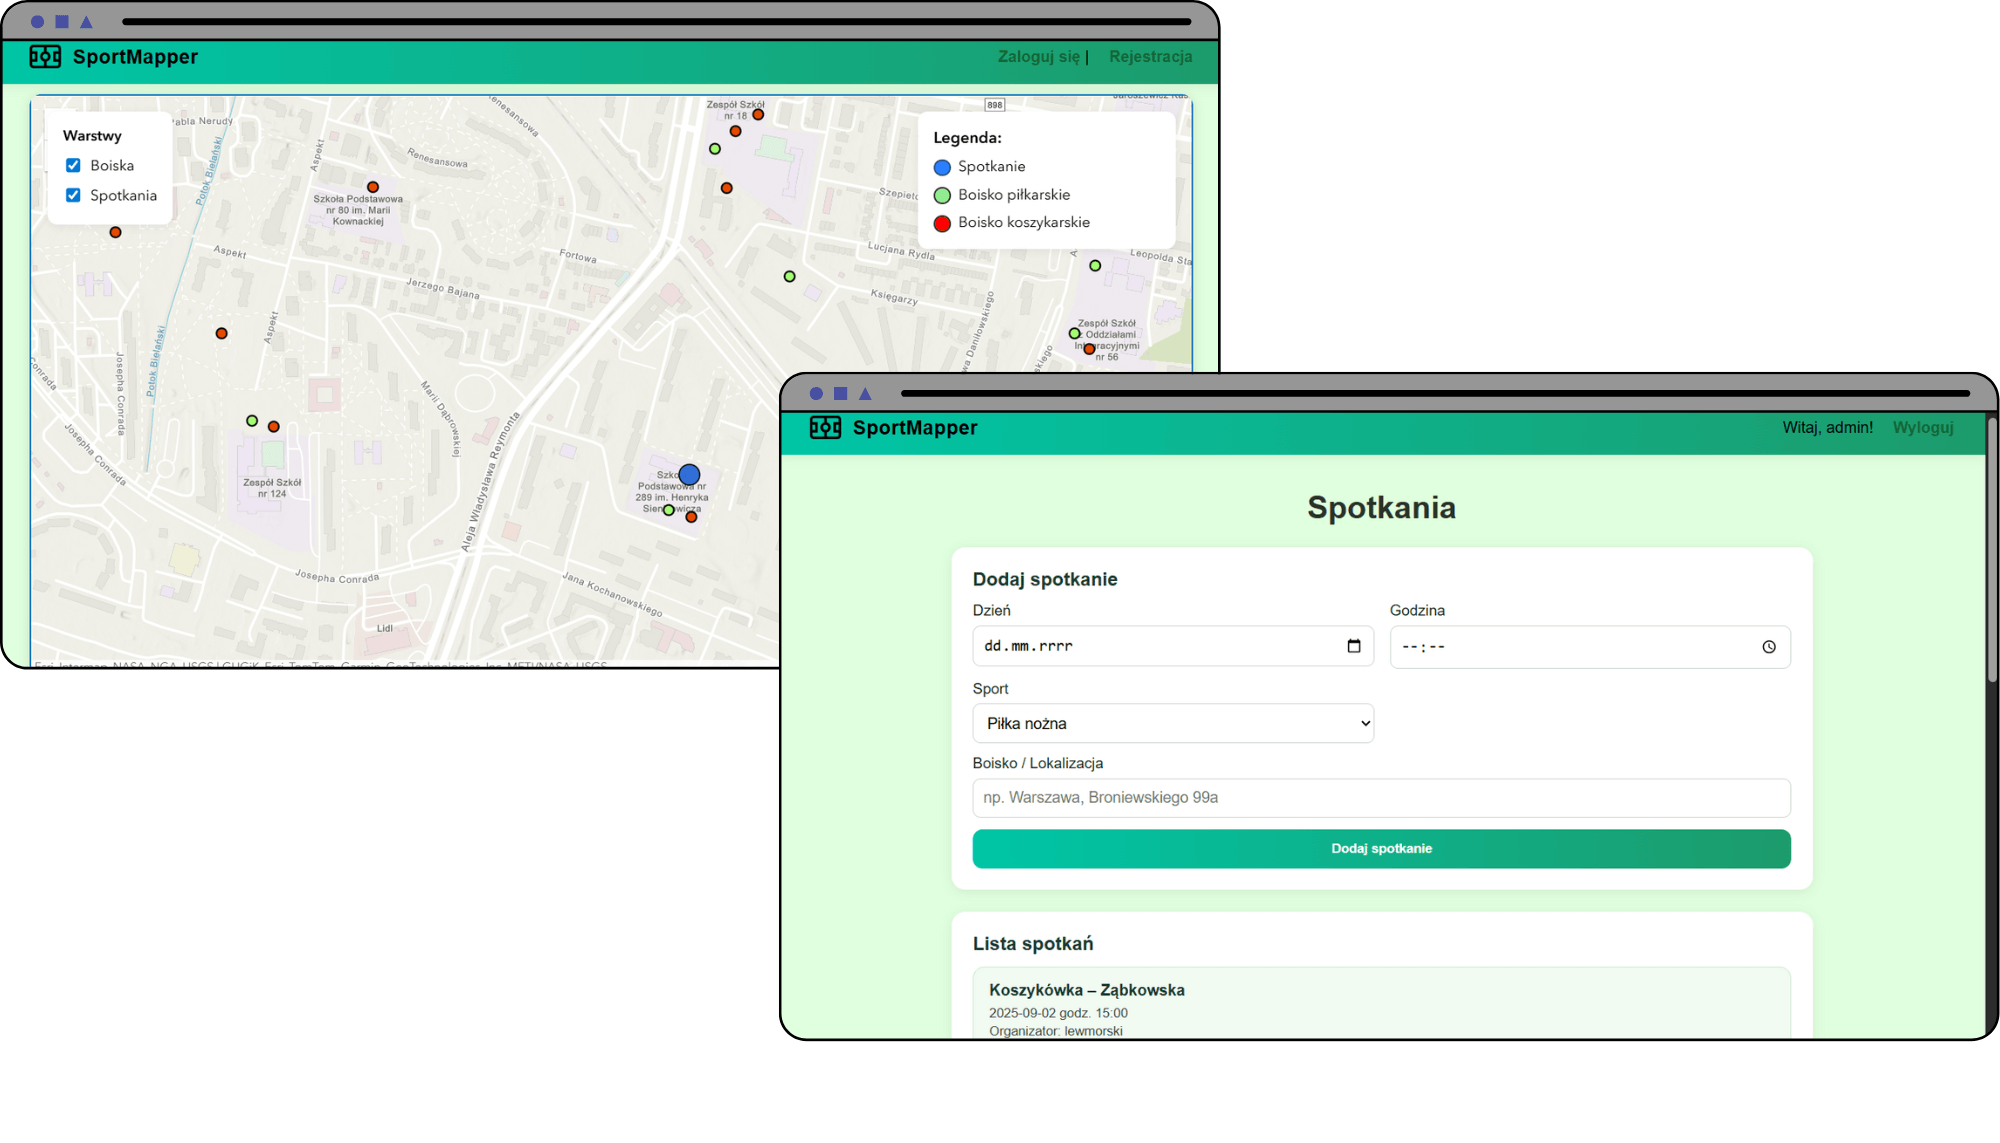Image resolution: width=2000 pixels, height=1143 pixels.
Task: Click the green marker near Zespół Szkół nr 124
Action: tap(252, 421)
